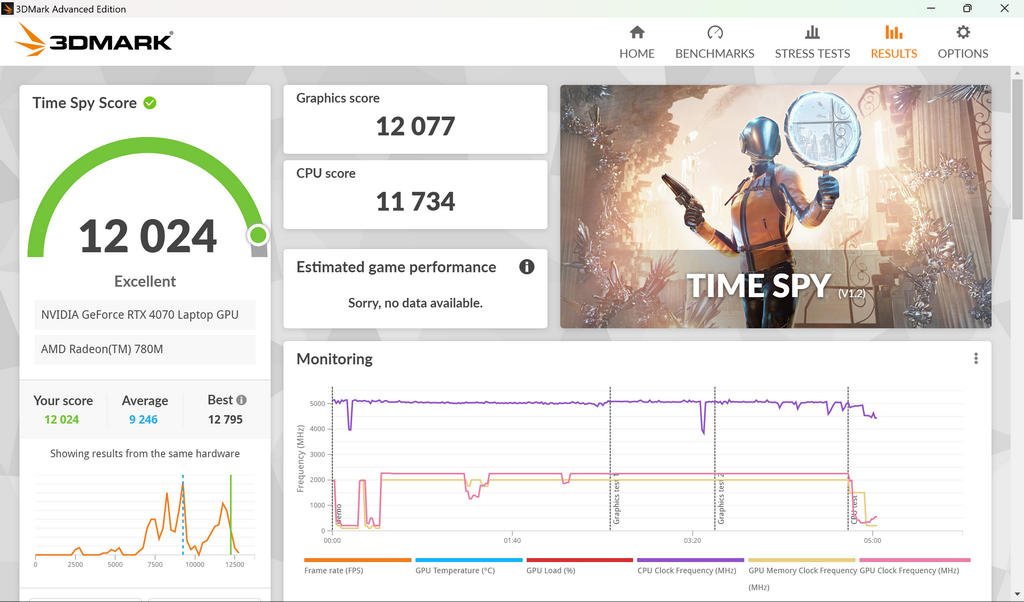Image resolution: width=1024 pixels, height=602 pixels.
Task: Toggle the GPU Load (%) legend swatch
Action: [x=579, y=560]
